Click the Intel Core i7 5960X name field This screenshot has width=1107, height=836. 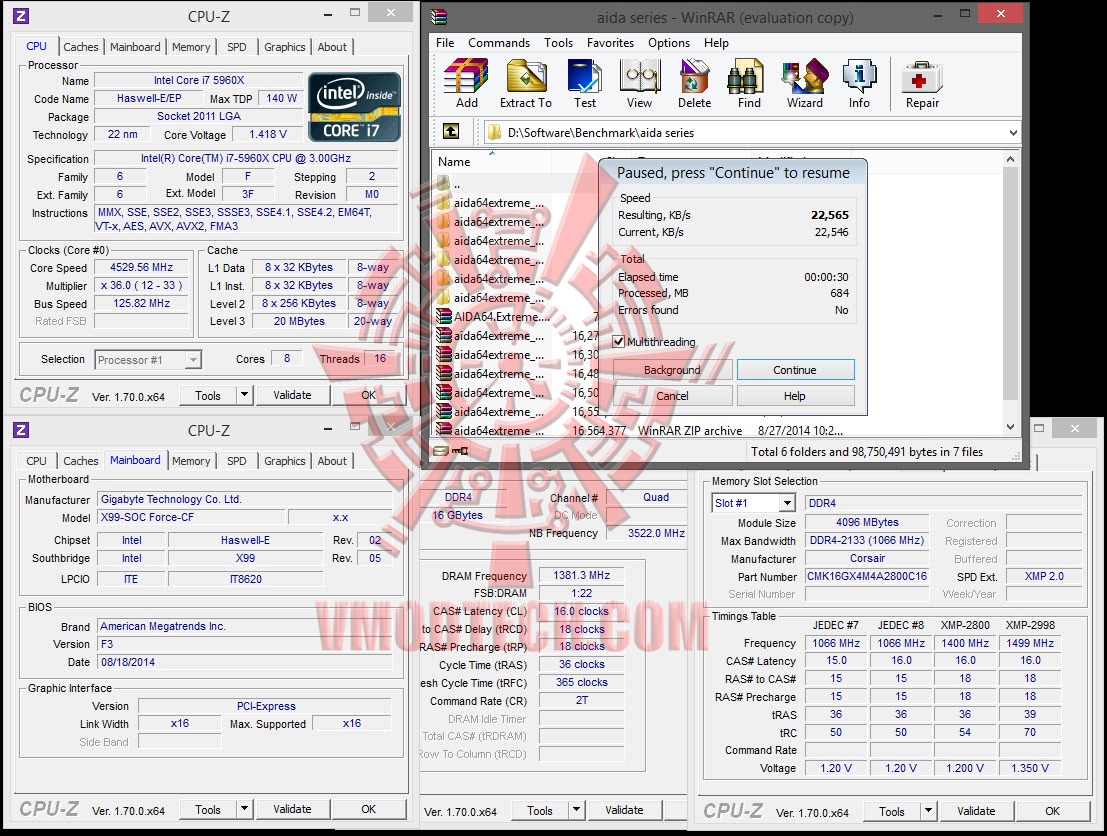pyautogui.click(x=199, y=80)
